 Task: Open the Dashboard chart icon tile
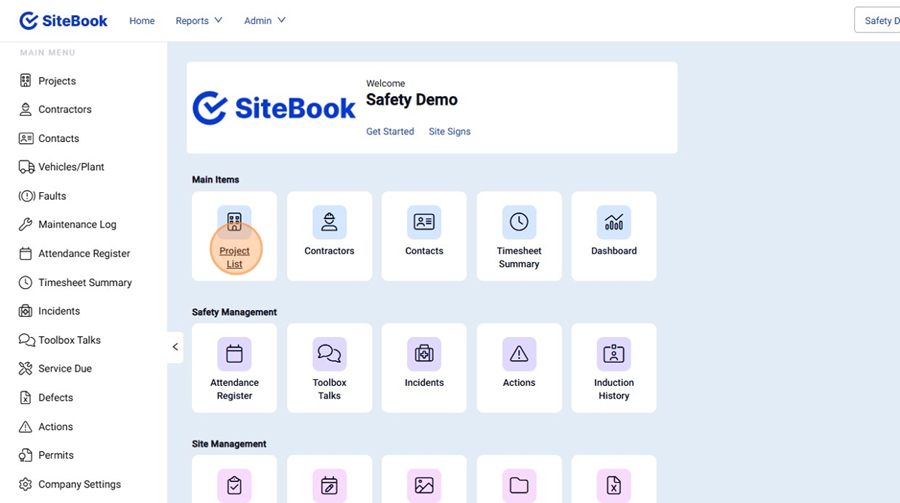(614, 221)
